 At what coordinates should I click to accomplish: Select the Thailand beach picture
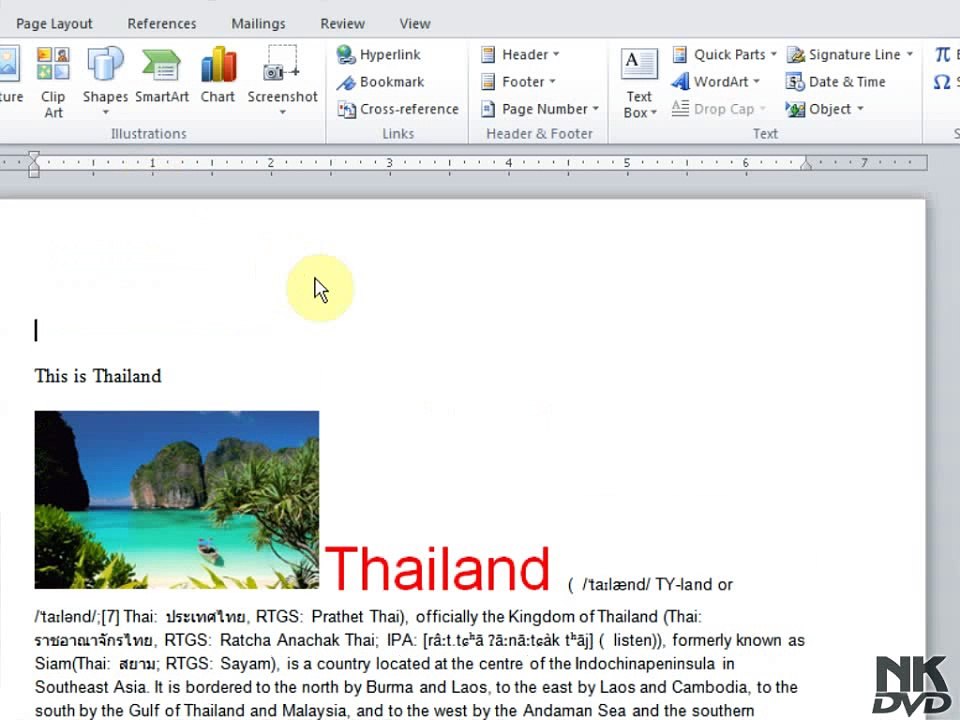pos(177,500)
